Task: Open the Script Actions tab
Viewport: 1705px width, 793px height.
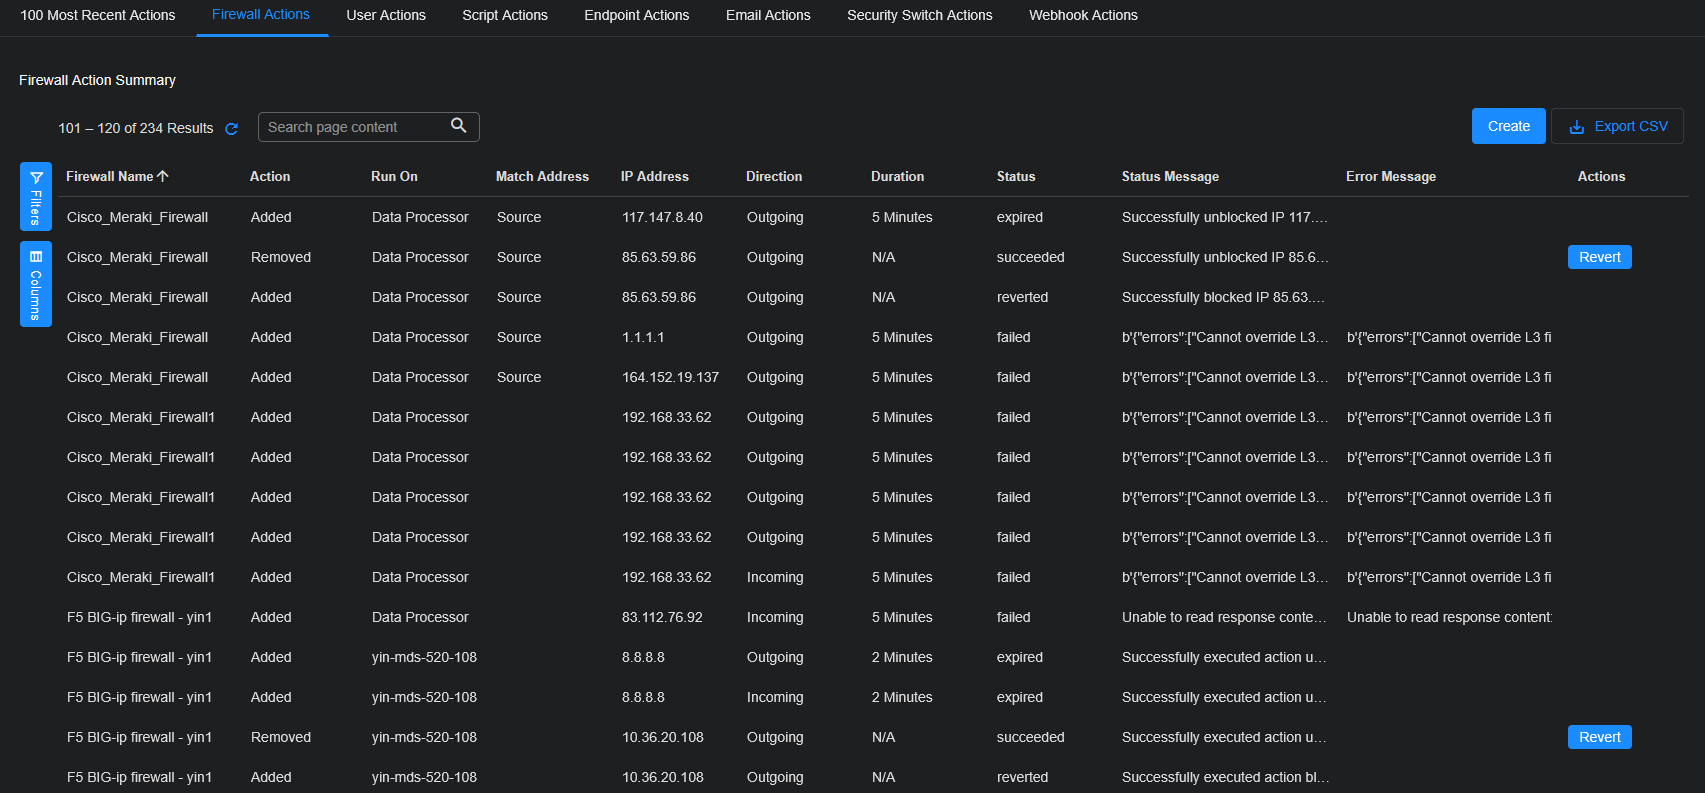Action: [505, 15]
